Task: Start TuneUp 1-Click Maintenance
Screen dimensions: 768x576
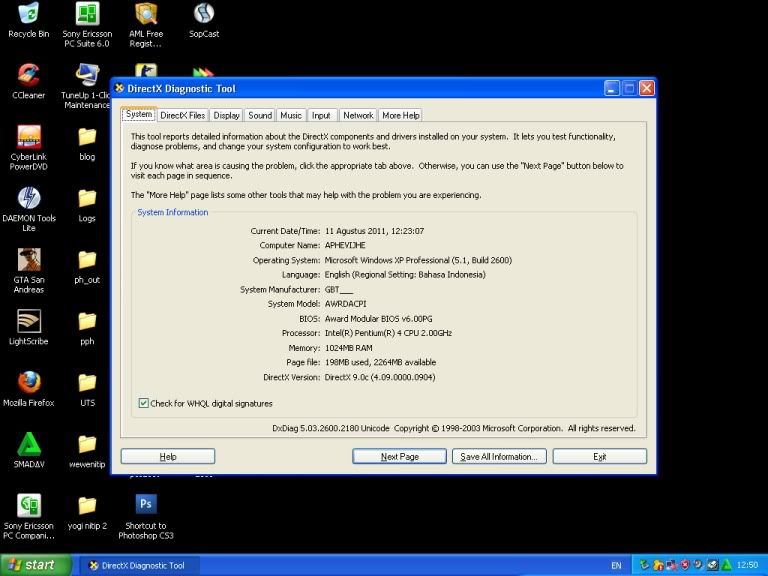Action: point(87,86)
